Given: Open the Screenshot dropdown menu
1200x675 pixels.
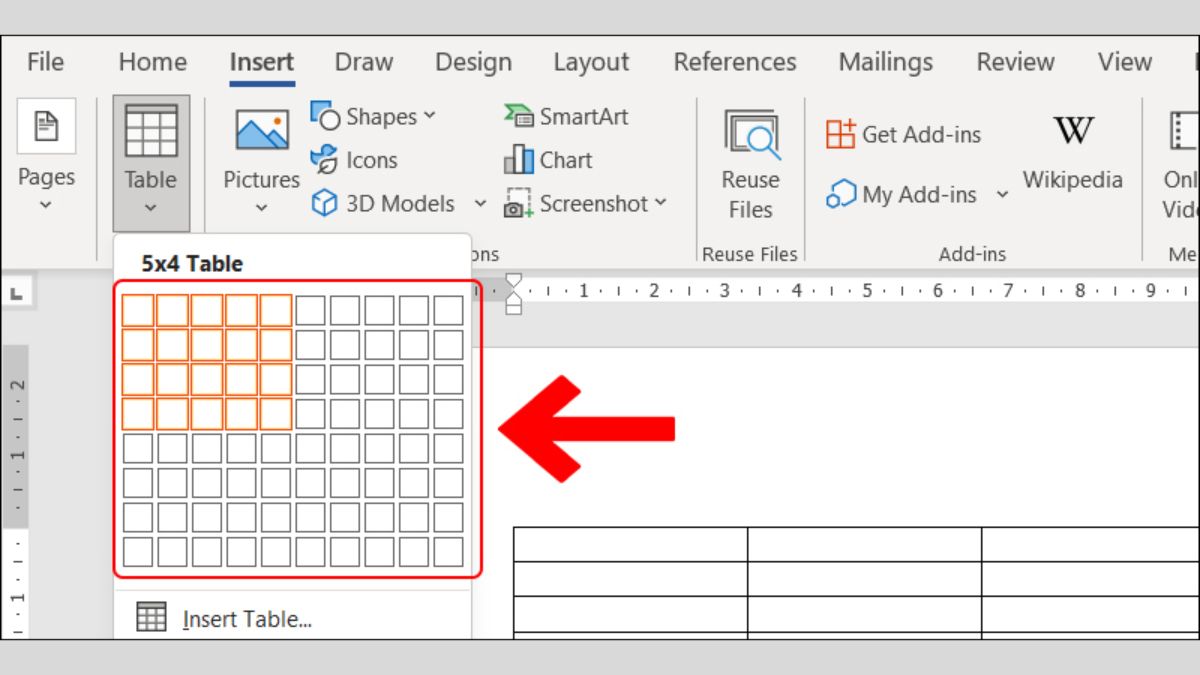Looking at the screenshot, I should (x=661, y=203).
